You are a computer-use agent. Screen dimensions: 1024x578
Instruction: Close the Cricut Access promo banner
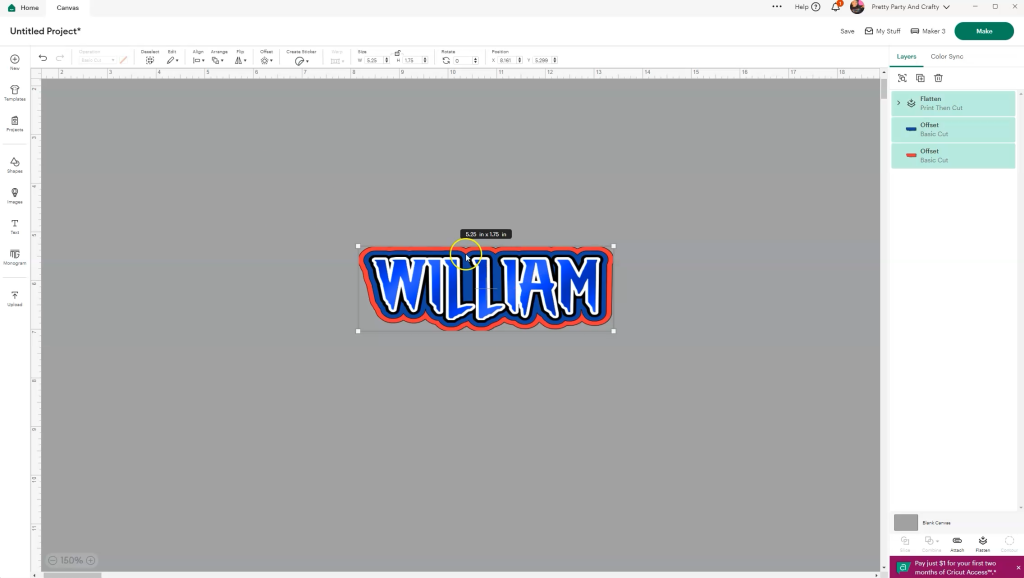click(1017, 568)
